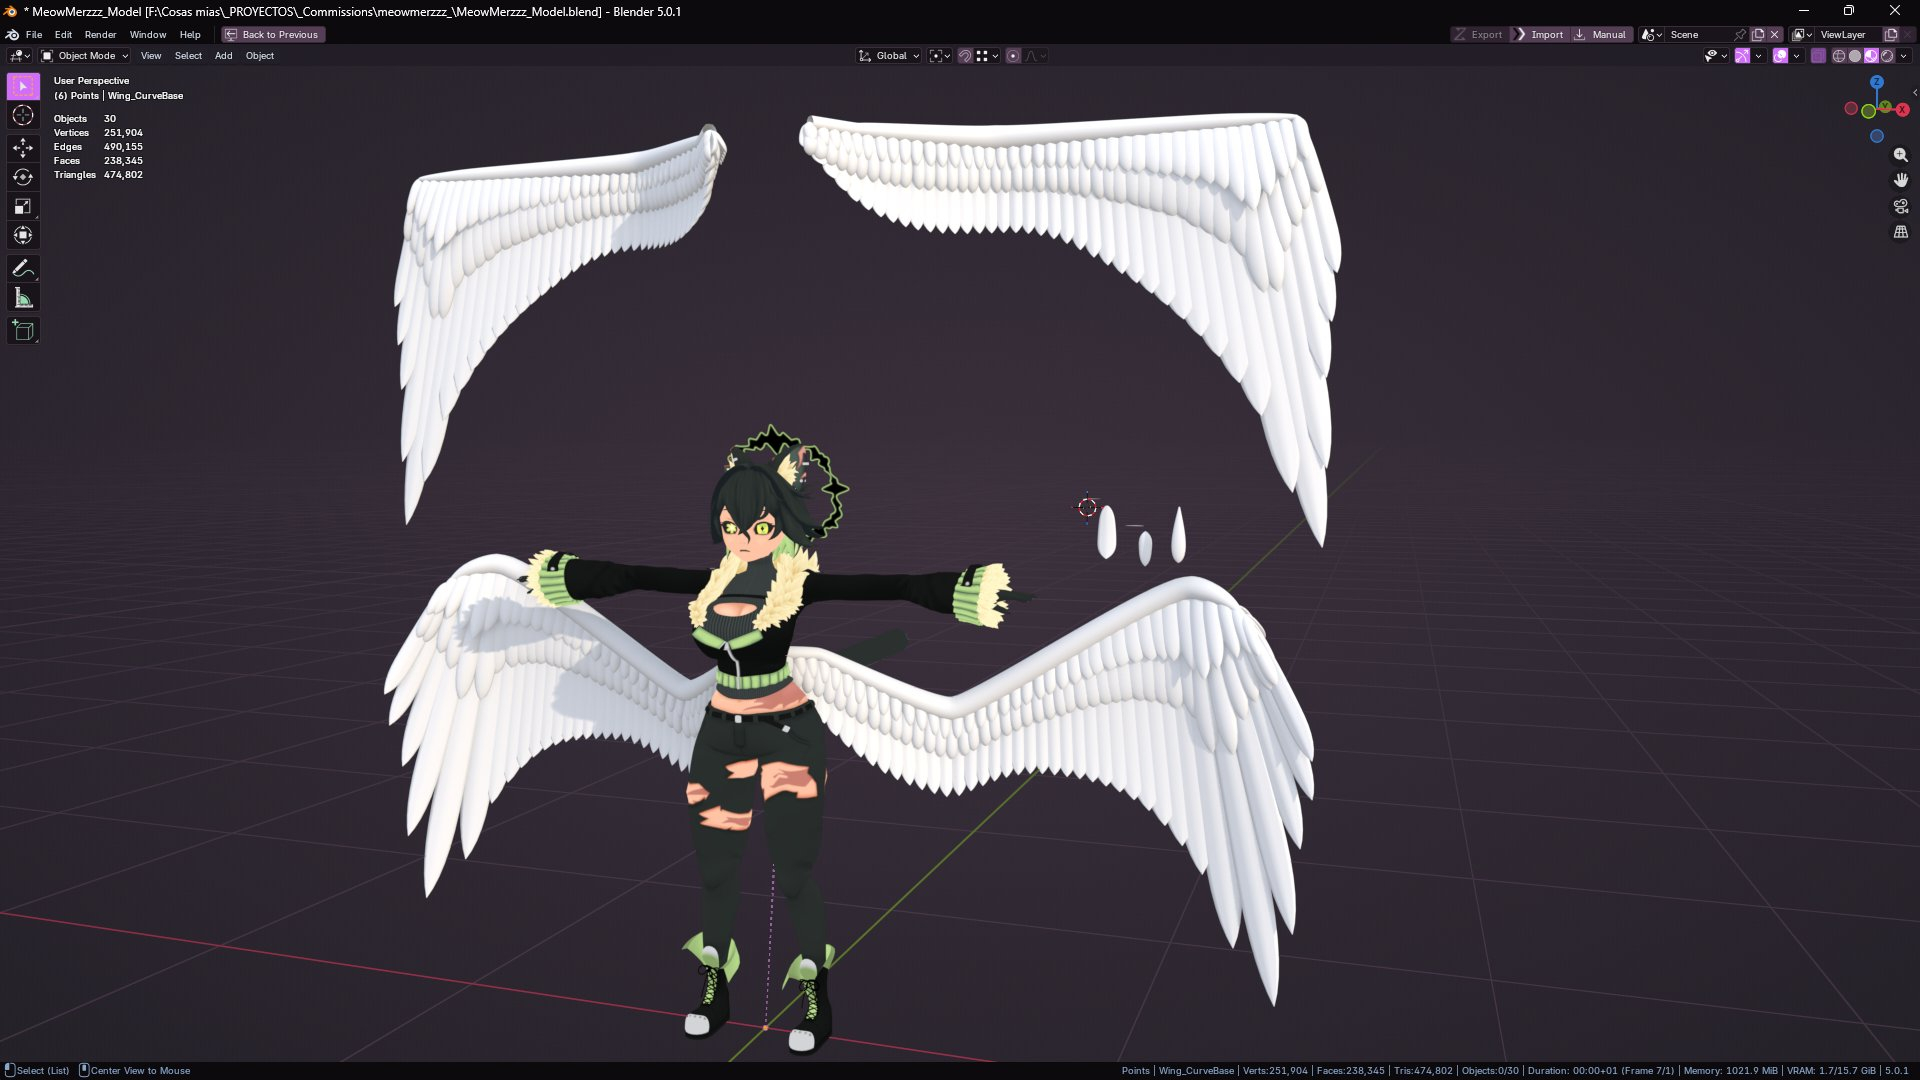Screen dimensions: 1920x1080
Task: Pick the Measure tool
Action: point(23,298)
